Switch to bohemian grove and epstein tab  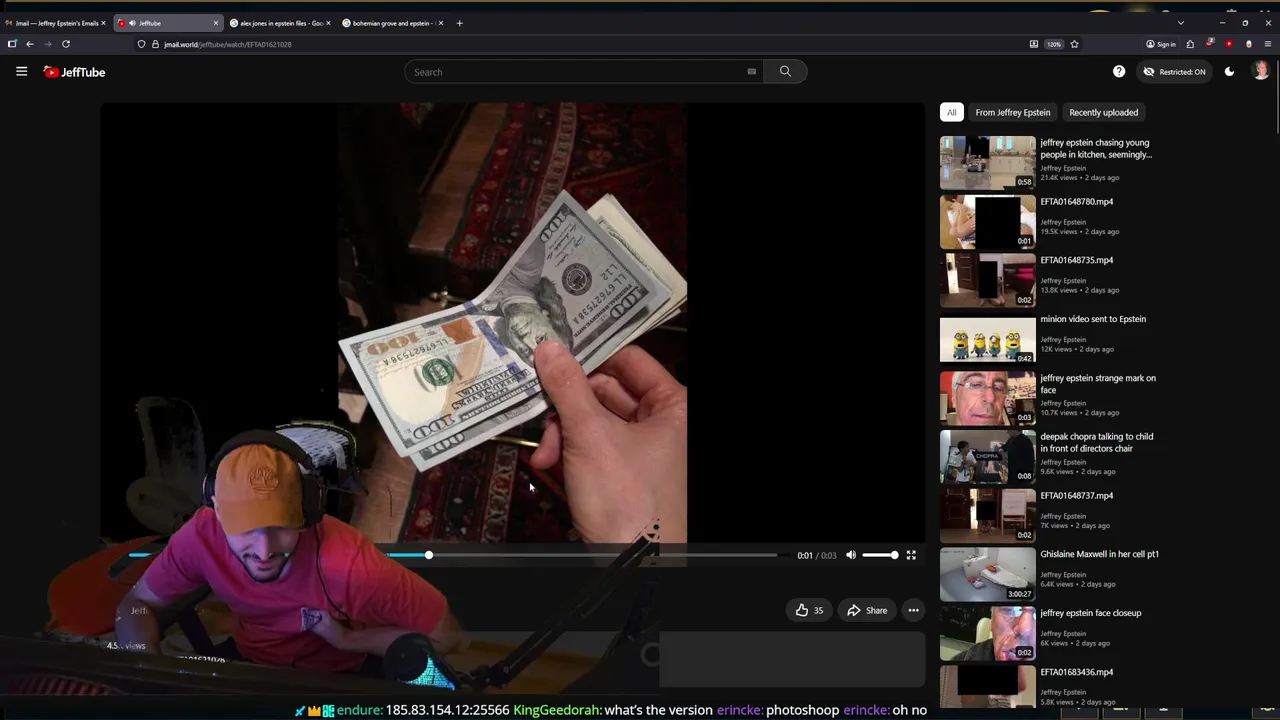tap(392, 23)
